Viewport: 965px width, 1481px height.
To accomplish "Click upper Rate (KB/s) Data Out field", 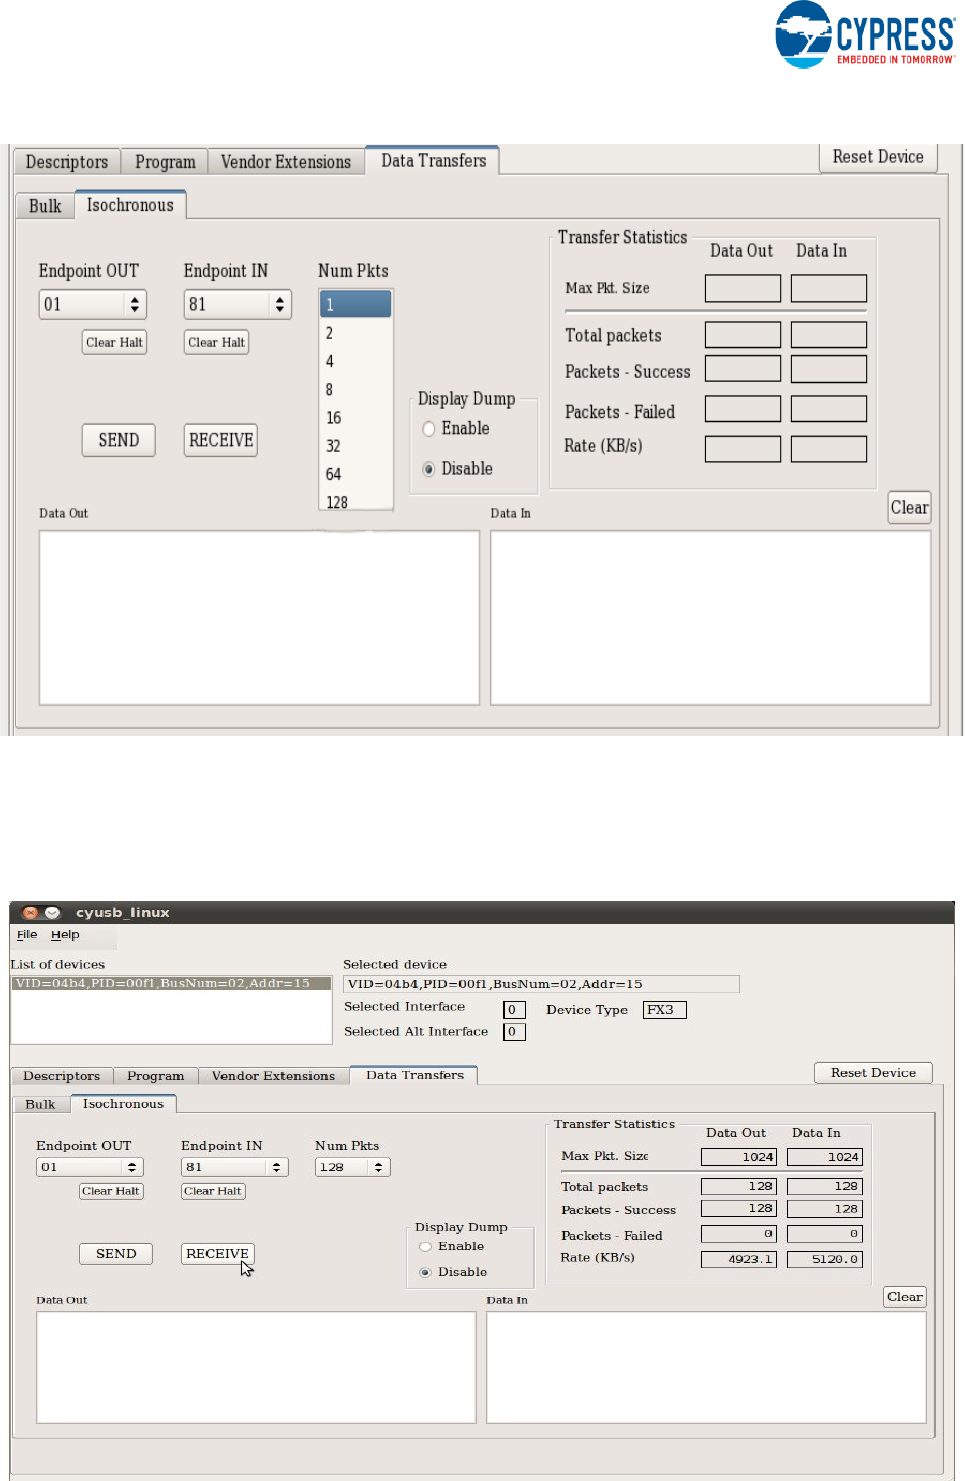I will (743, 449).
